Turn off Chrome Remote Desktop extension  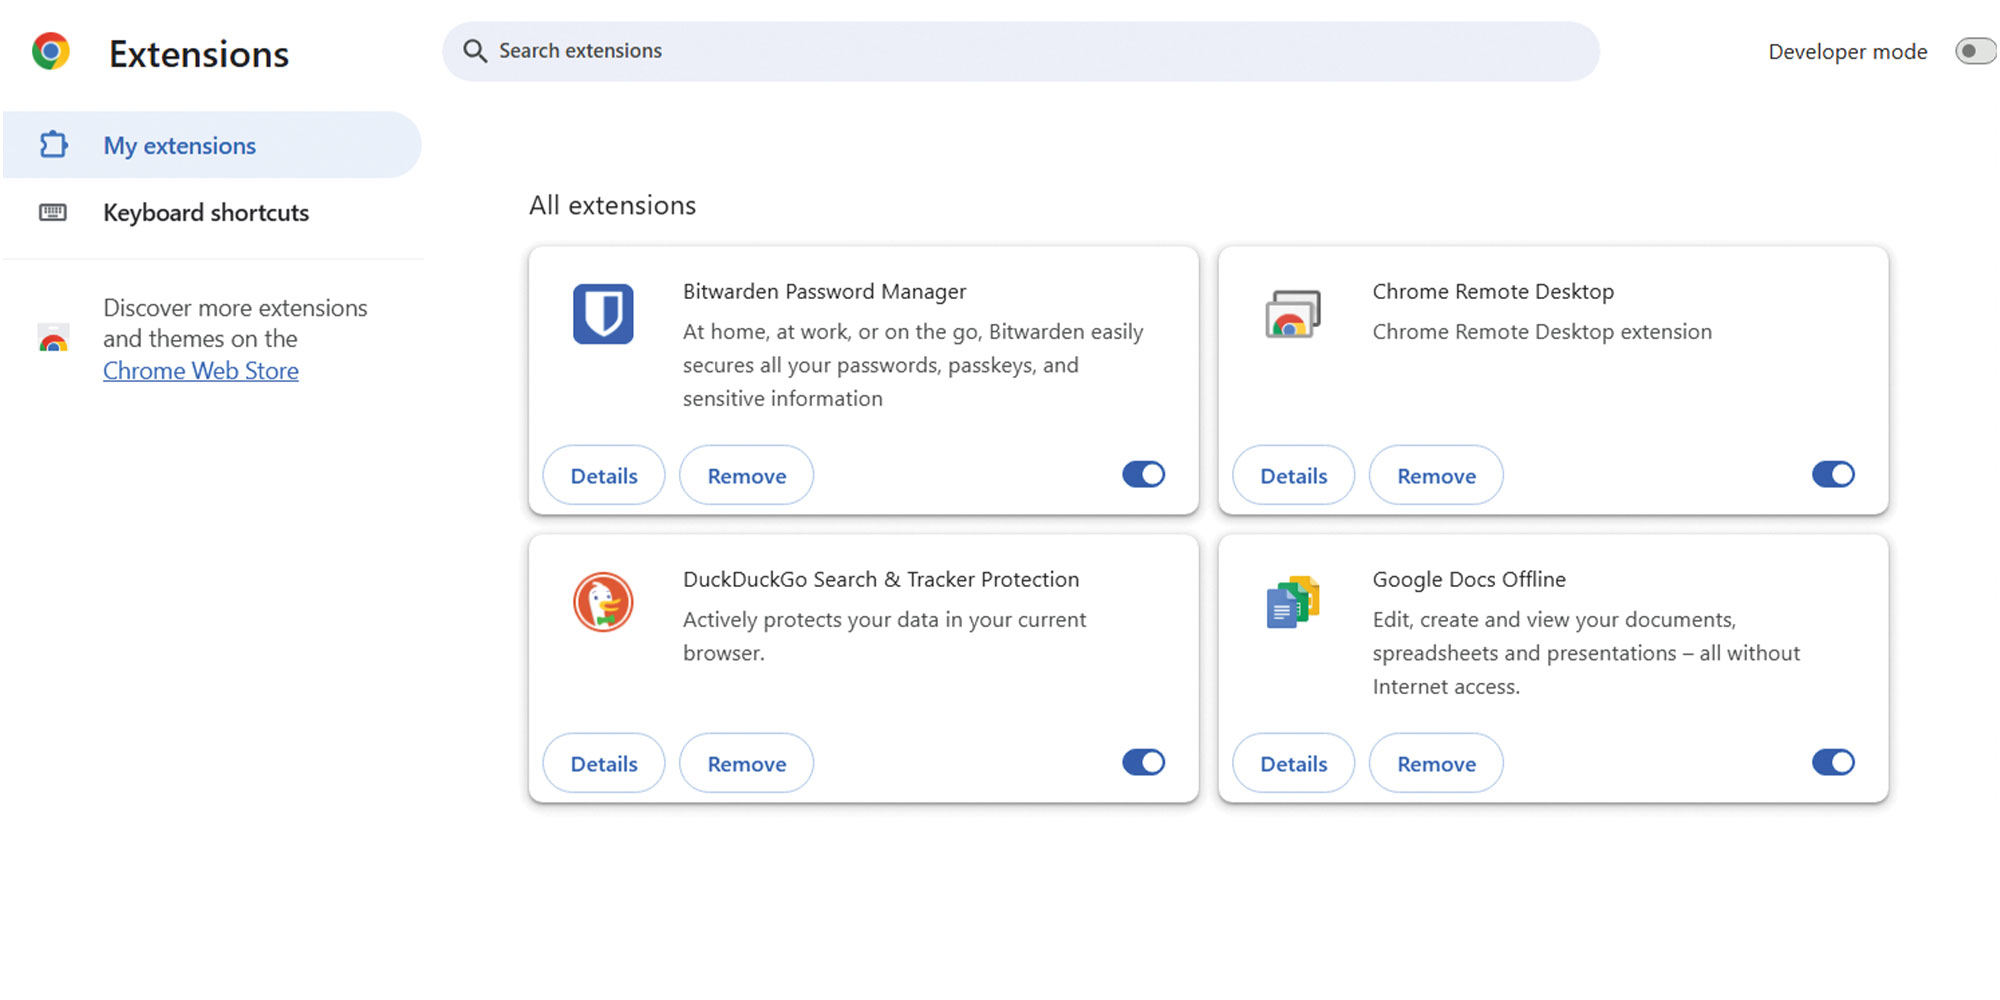[1832, 475]
